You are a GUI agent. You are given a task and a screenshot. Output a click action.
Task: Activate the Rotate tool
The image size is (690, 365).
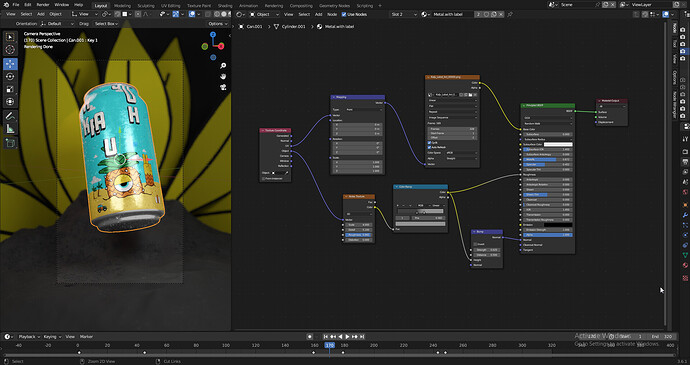11,77
